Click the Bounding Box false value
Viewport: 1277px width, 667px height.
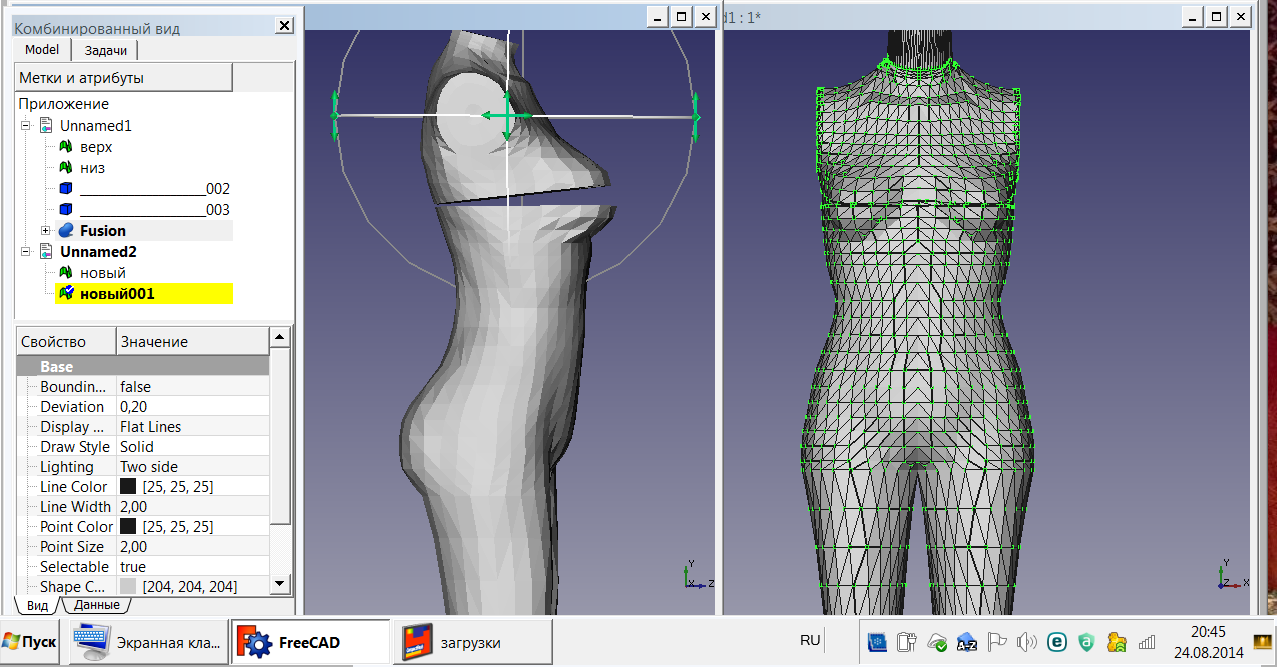(193, 386)
